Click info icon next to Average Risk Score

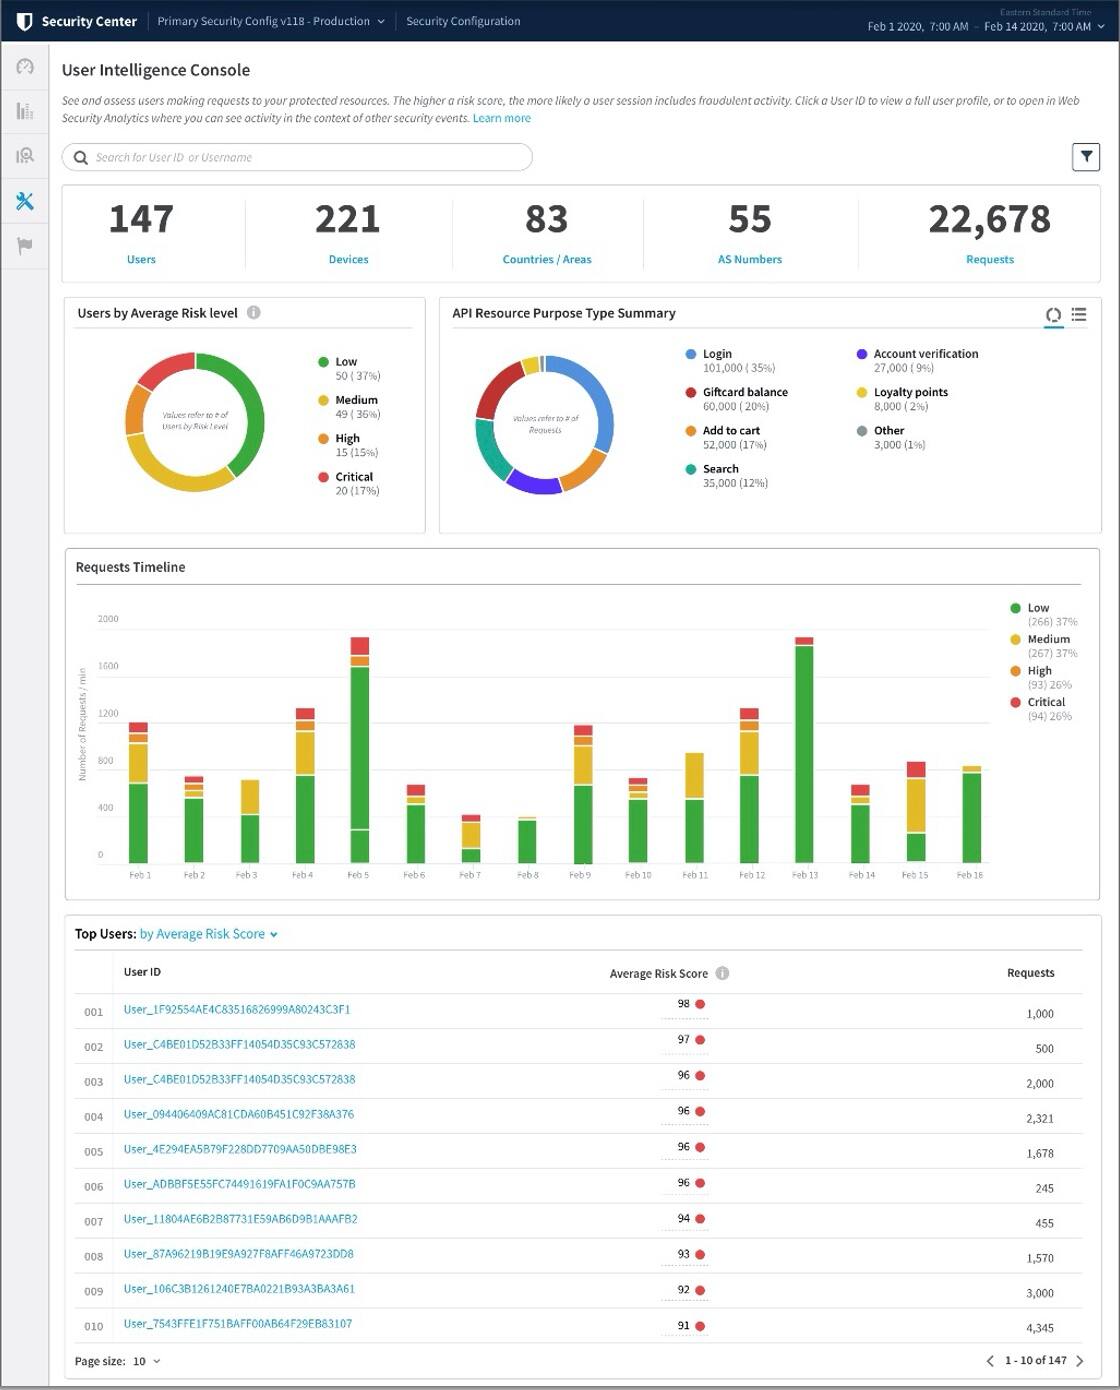[x=722, y=973]
